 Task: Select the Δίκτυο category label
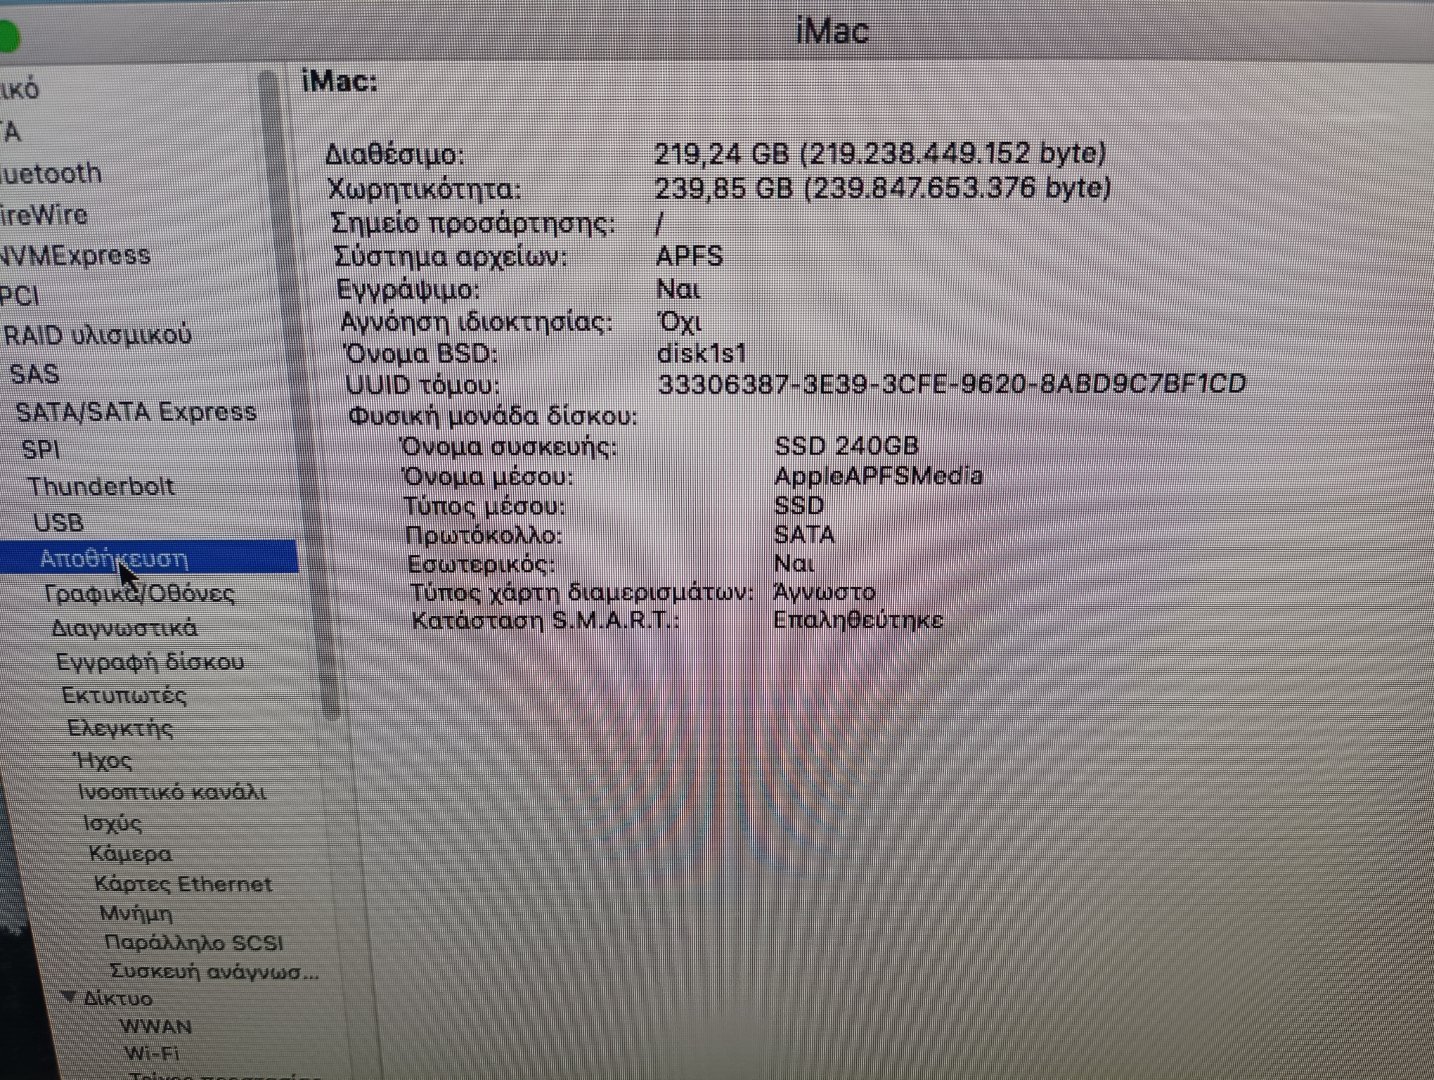[118, 999]
